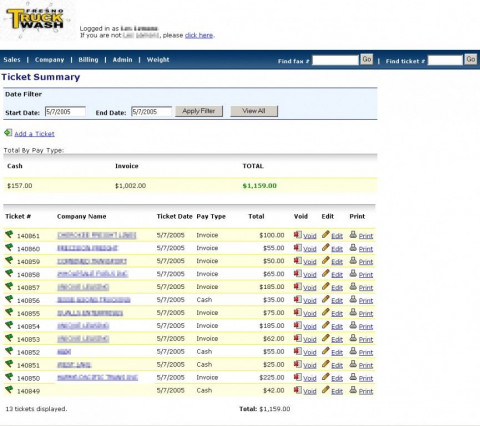
Task: Click the Edit link for ticket 140855
Action: point(337,314)
